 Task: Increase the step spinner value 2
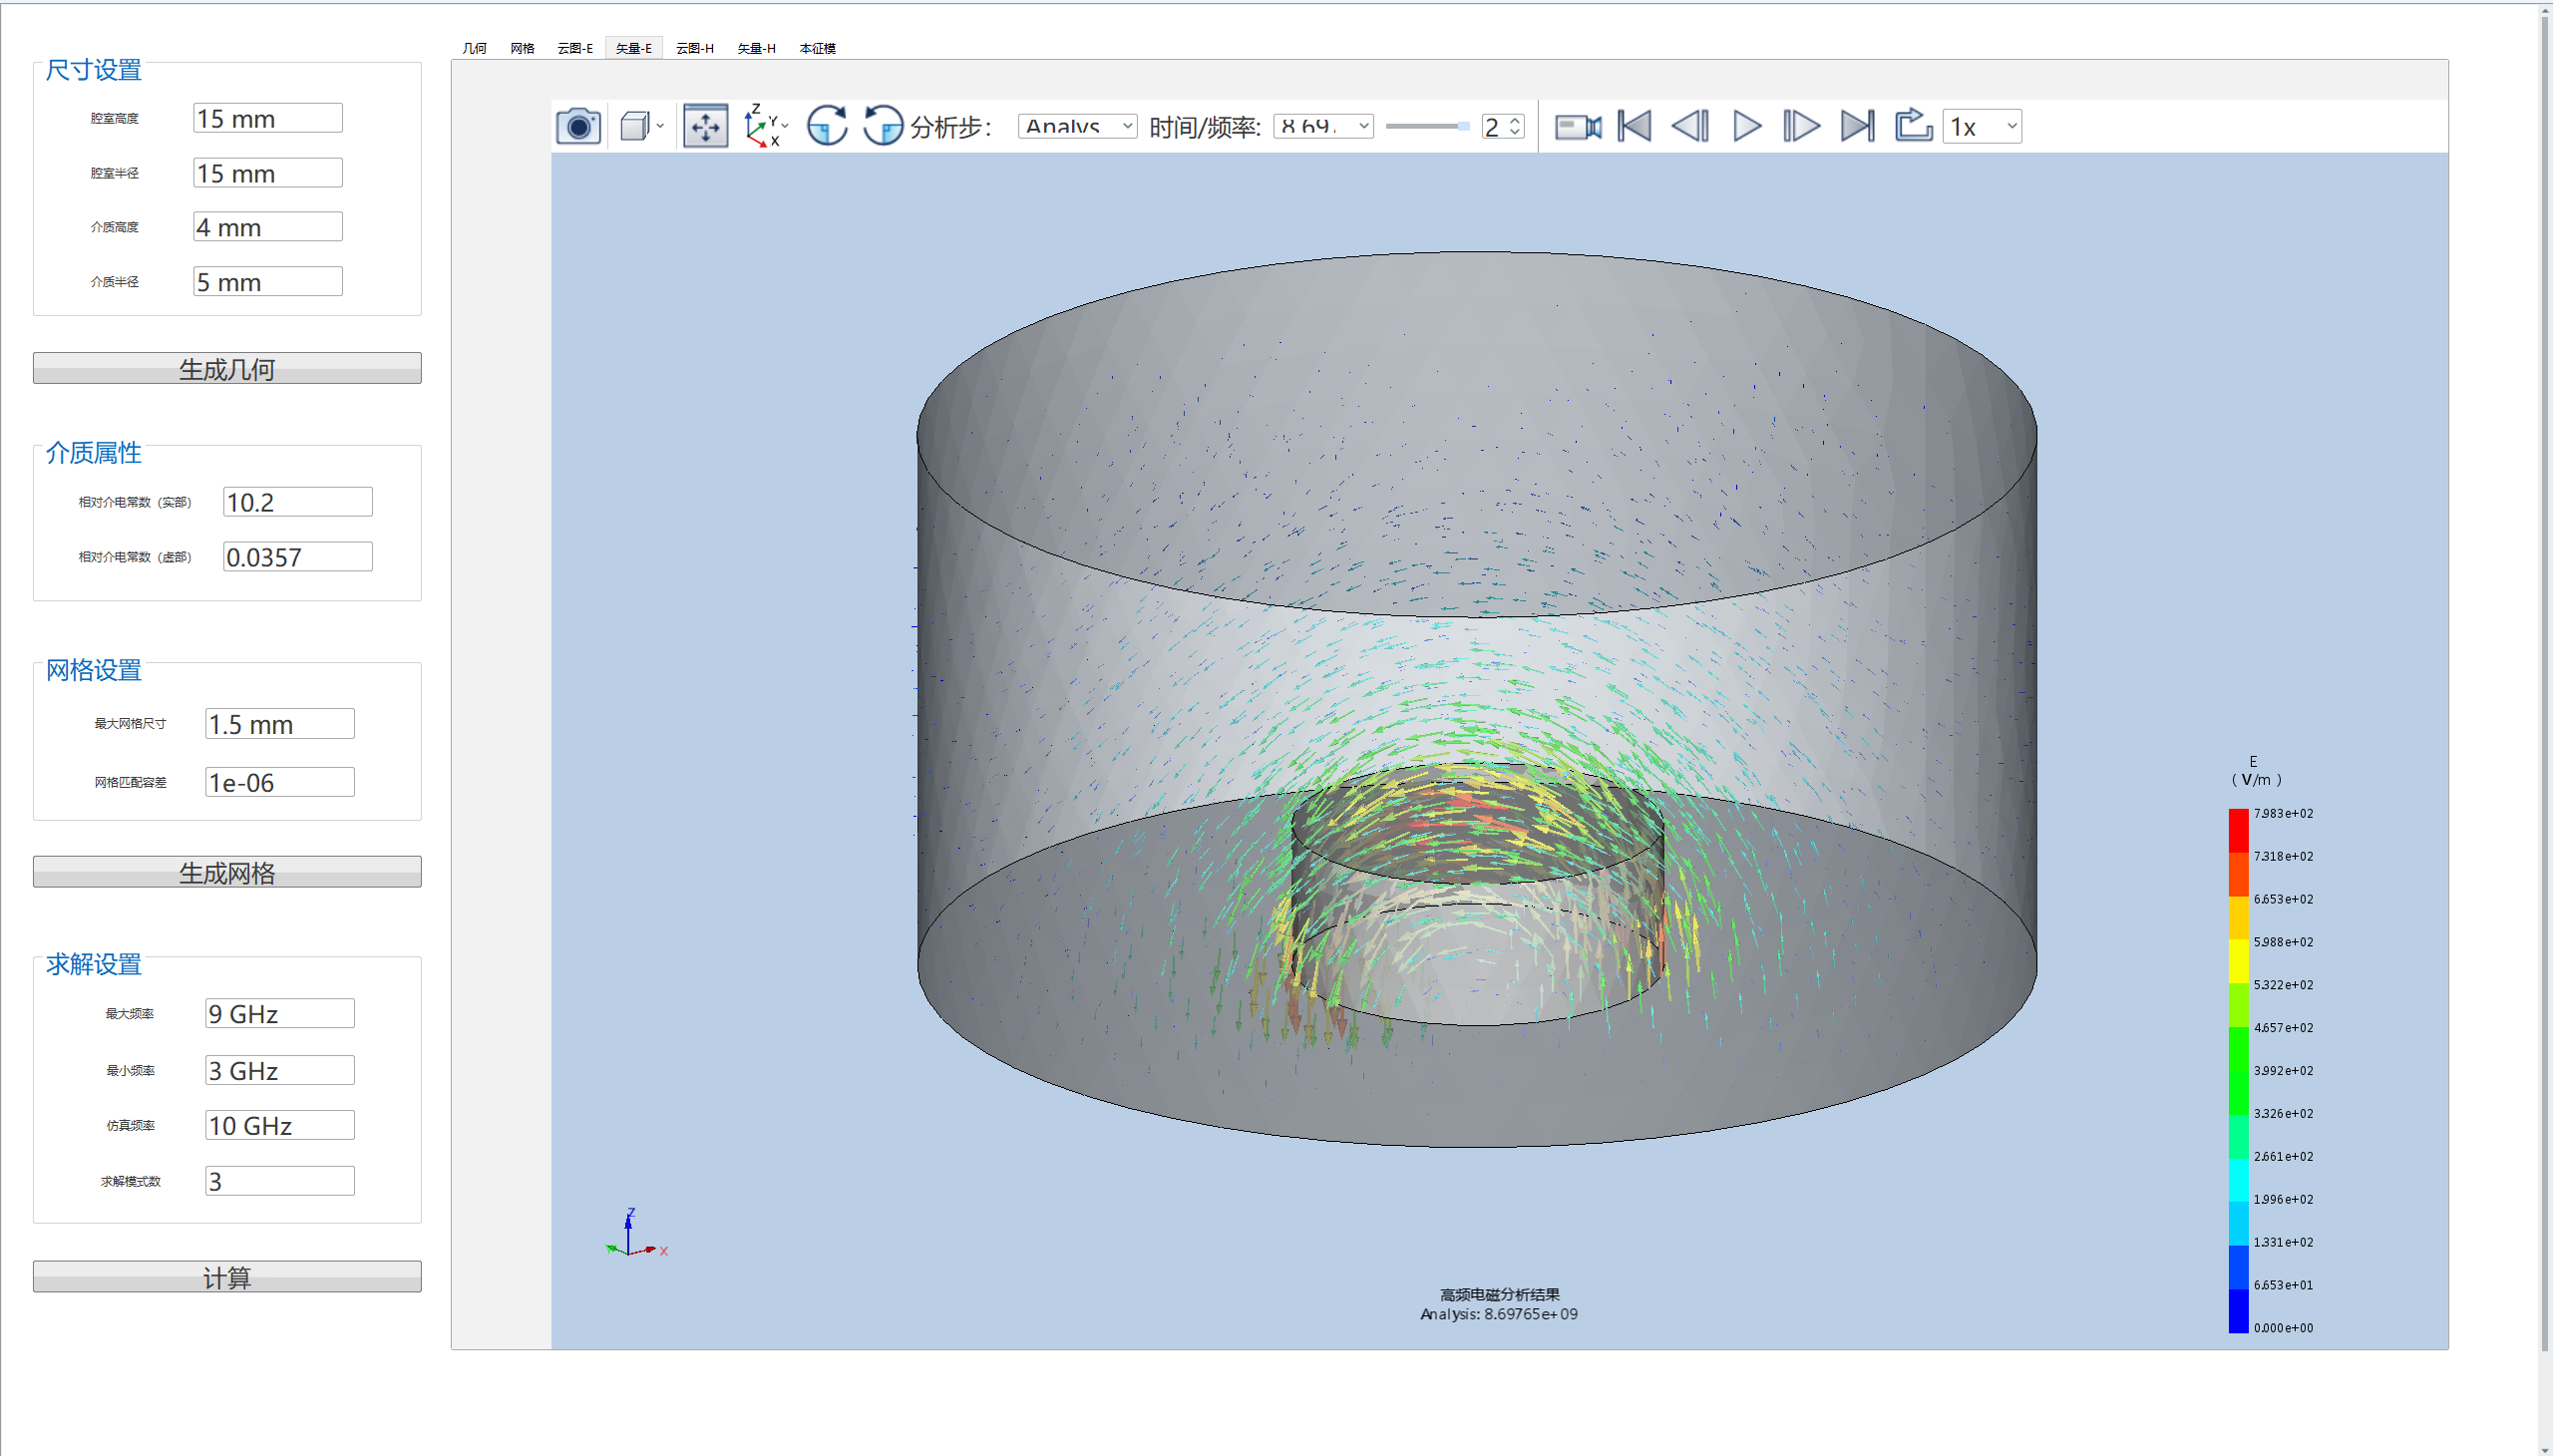[1515, 120]
